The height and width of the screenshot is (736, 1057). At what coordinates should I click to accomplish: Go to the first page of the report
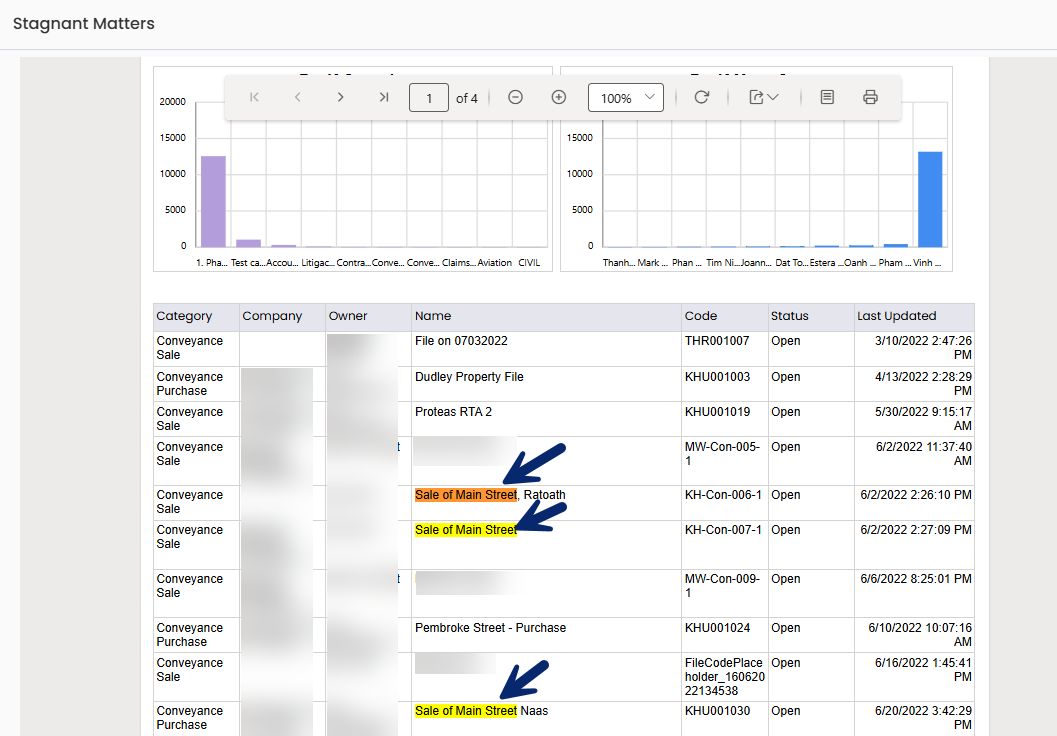click(x=254, y=98)
